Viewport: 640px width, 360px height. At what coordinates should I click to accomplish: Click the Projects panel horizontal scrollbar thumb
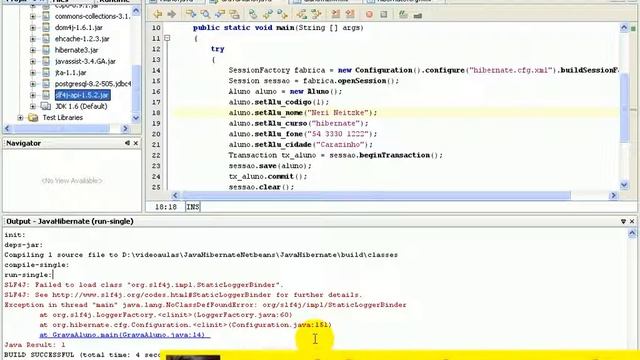[61, 128]
